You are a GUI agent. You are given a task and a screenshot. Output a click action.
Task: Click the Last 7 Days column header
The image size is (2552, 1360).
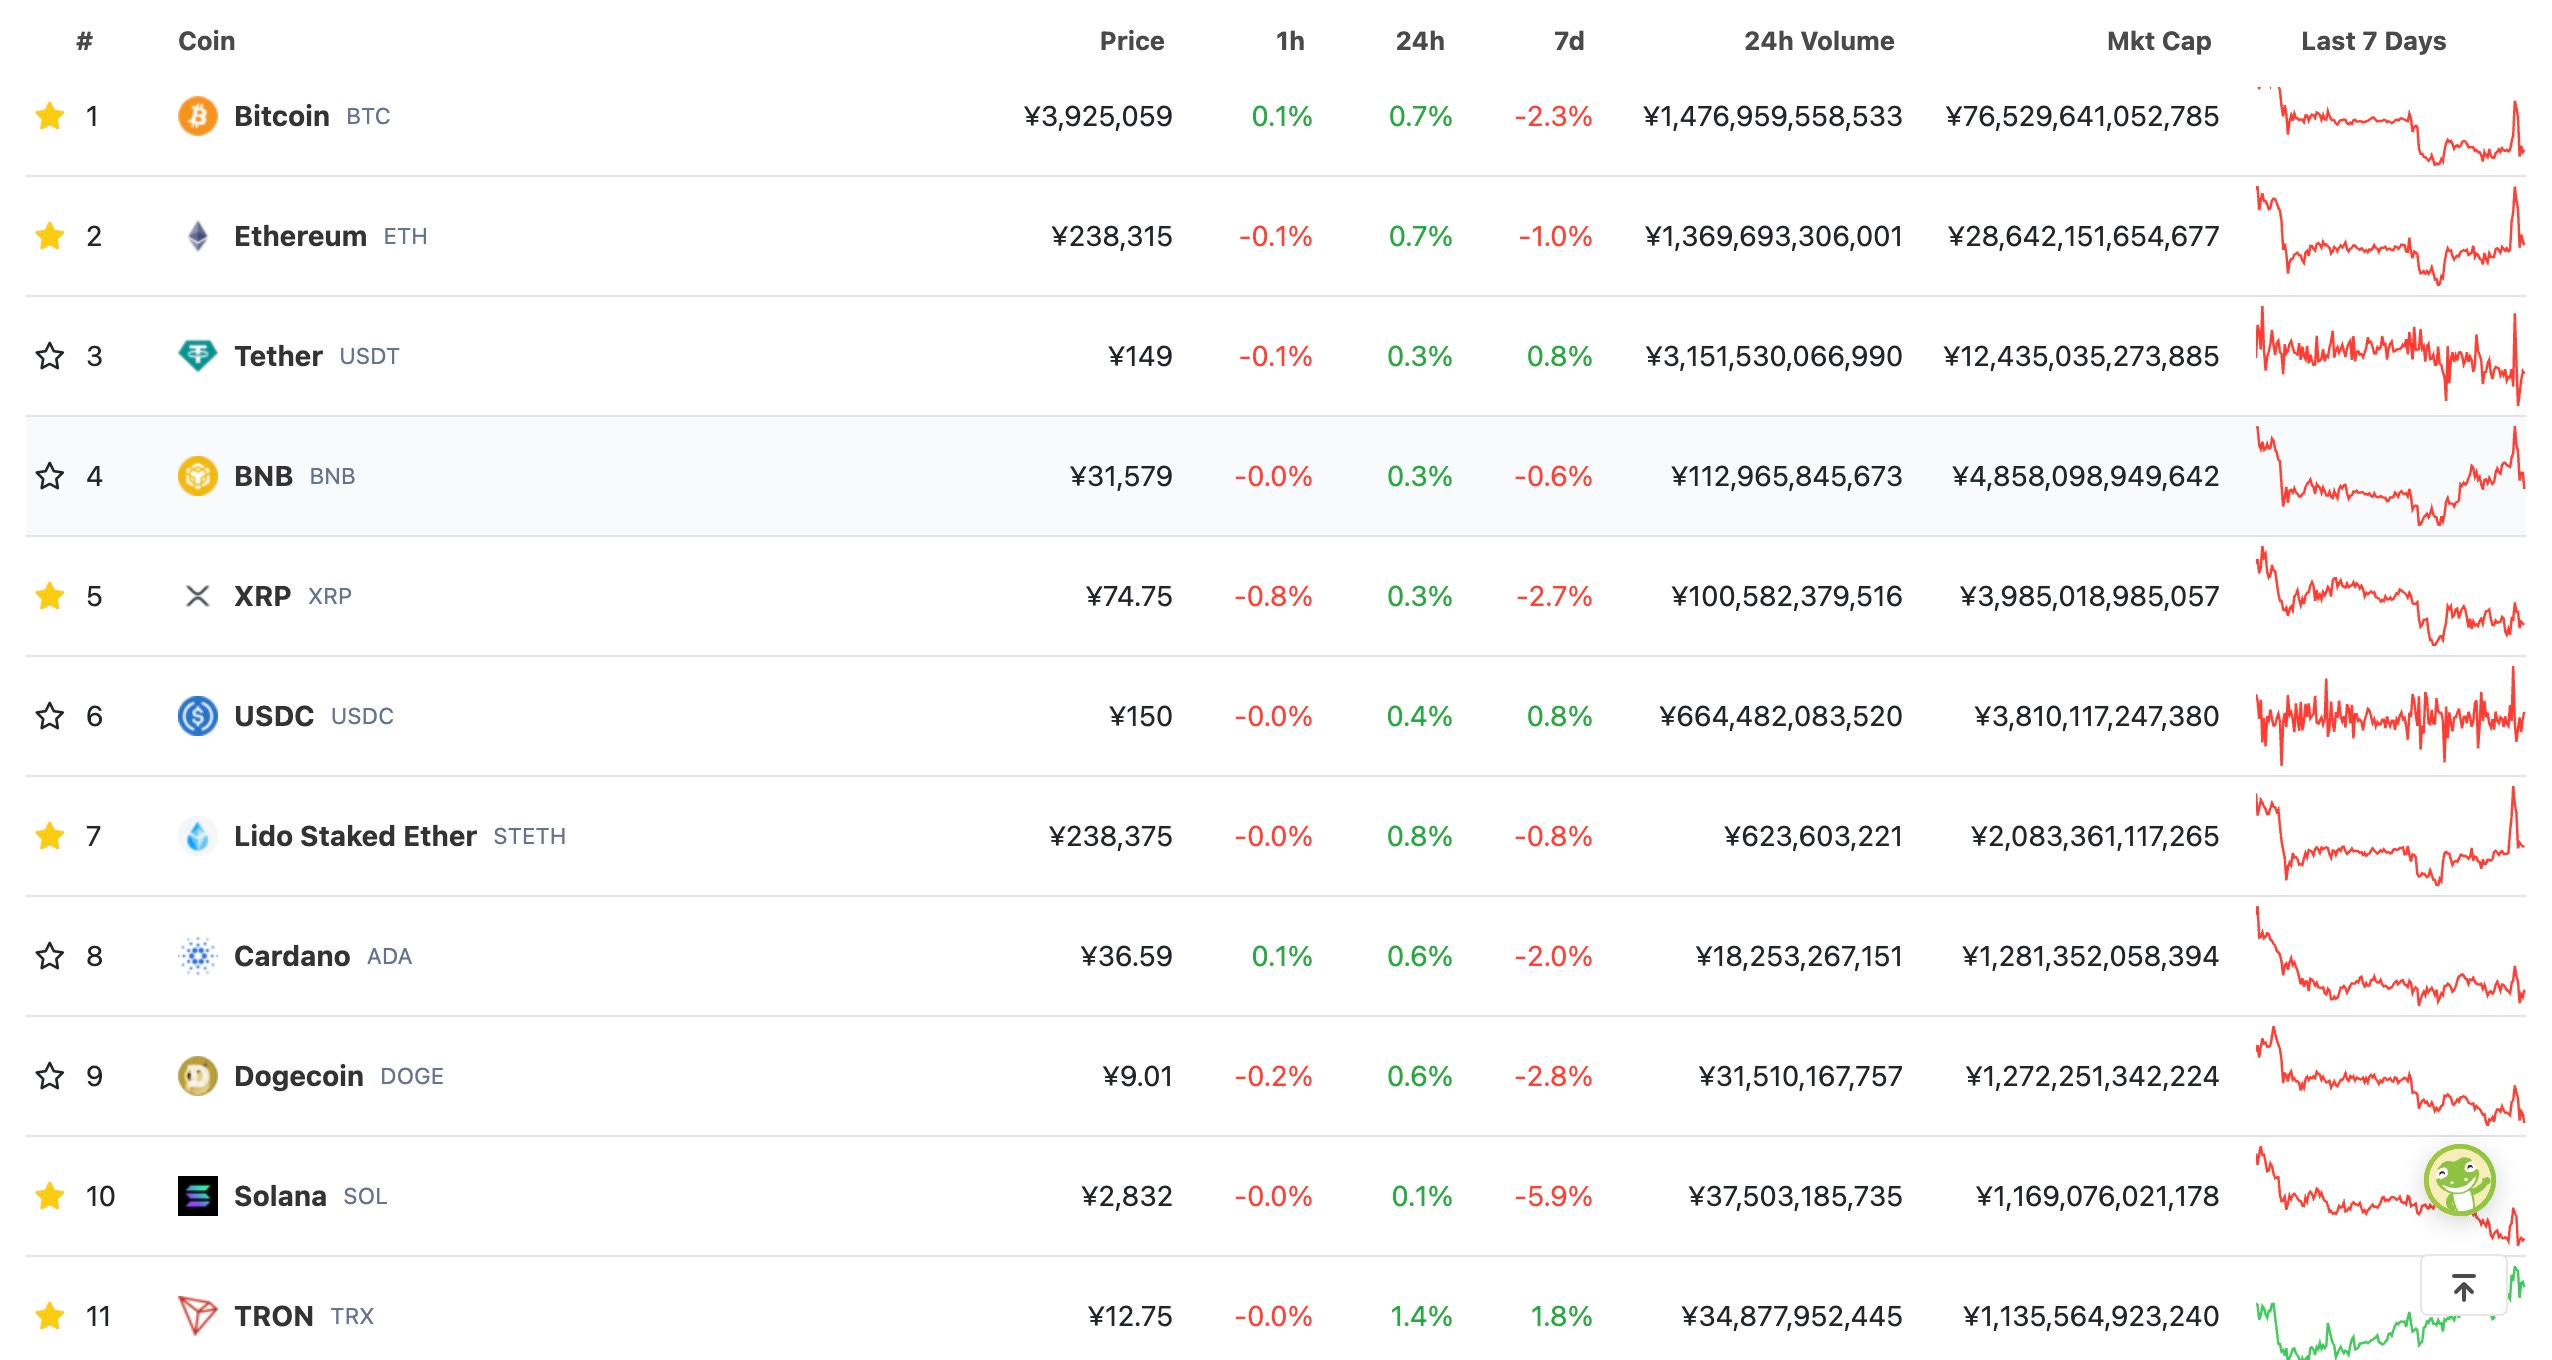coord(2373,41)
